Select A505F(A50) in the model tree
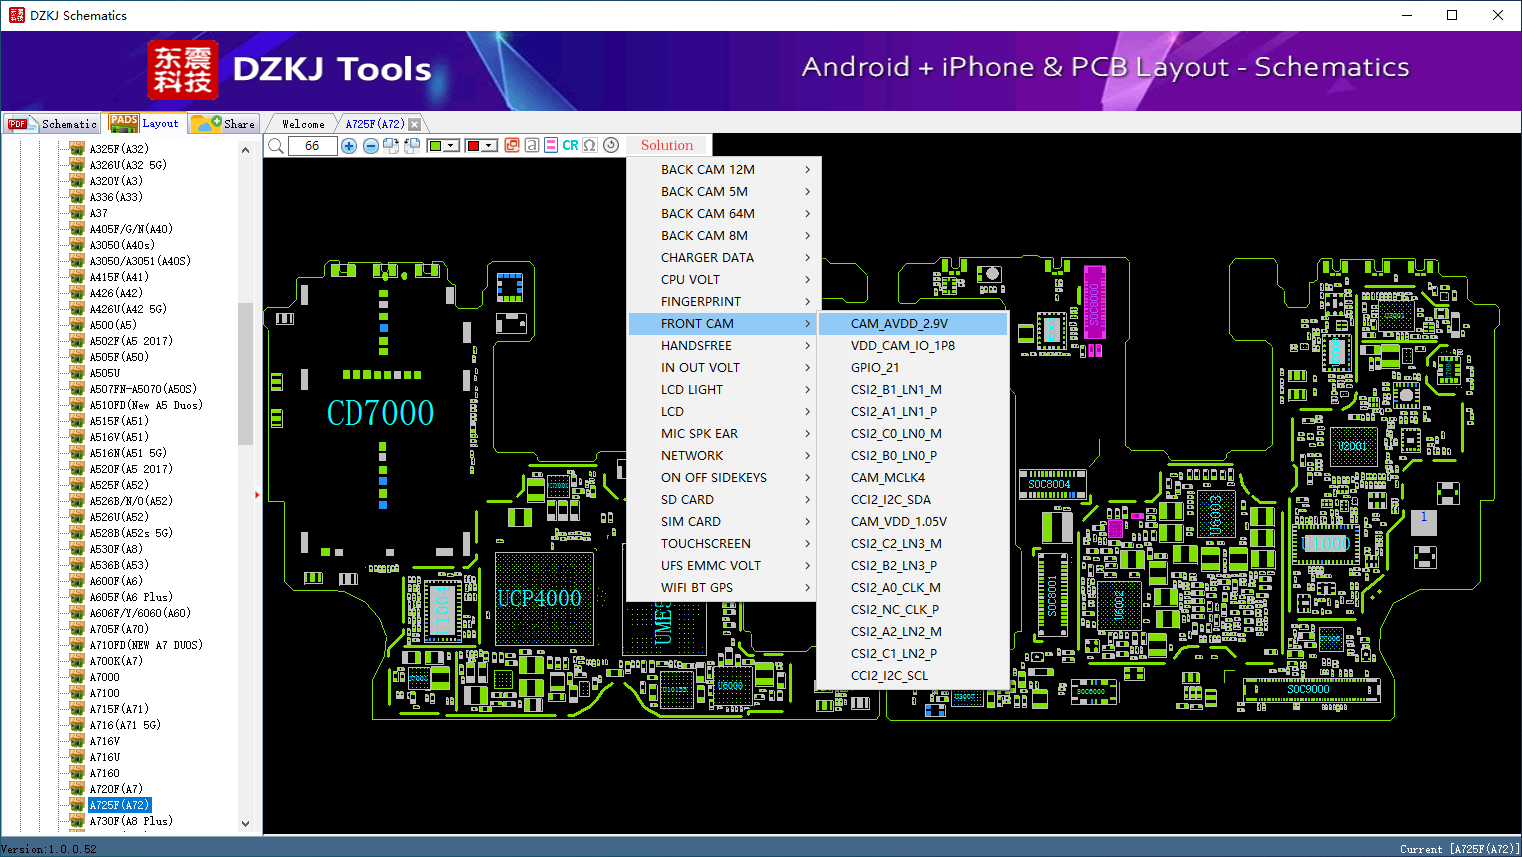Screen dimensions: 1522x857 pos(119,357)
